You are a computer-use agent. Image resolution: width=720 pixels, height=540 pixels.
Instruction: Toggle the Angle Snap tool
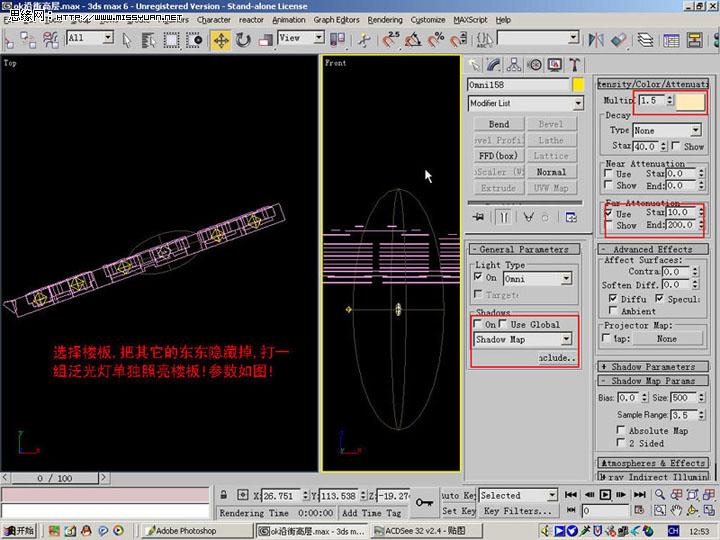click(x=413, y=40)
